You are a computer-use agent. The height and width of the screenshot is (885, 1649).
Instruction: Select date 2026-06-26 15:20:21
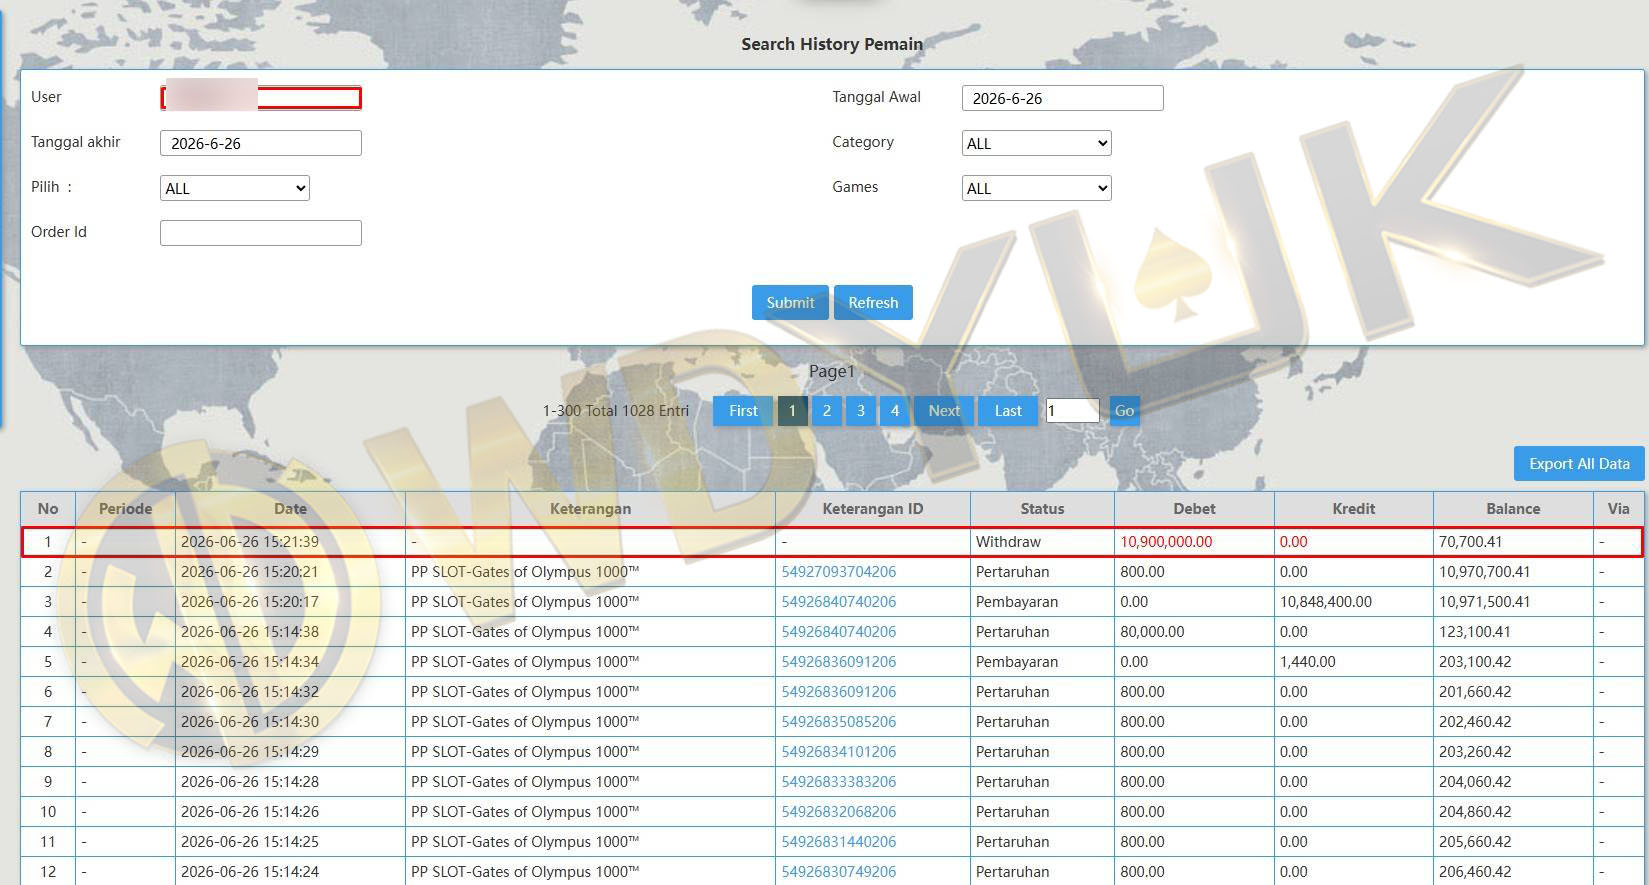pyautogui.click(x=250, y=572)
